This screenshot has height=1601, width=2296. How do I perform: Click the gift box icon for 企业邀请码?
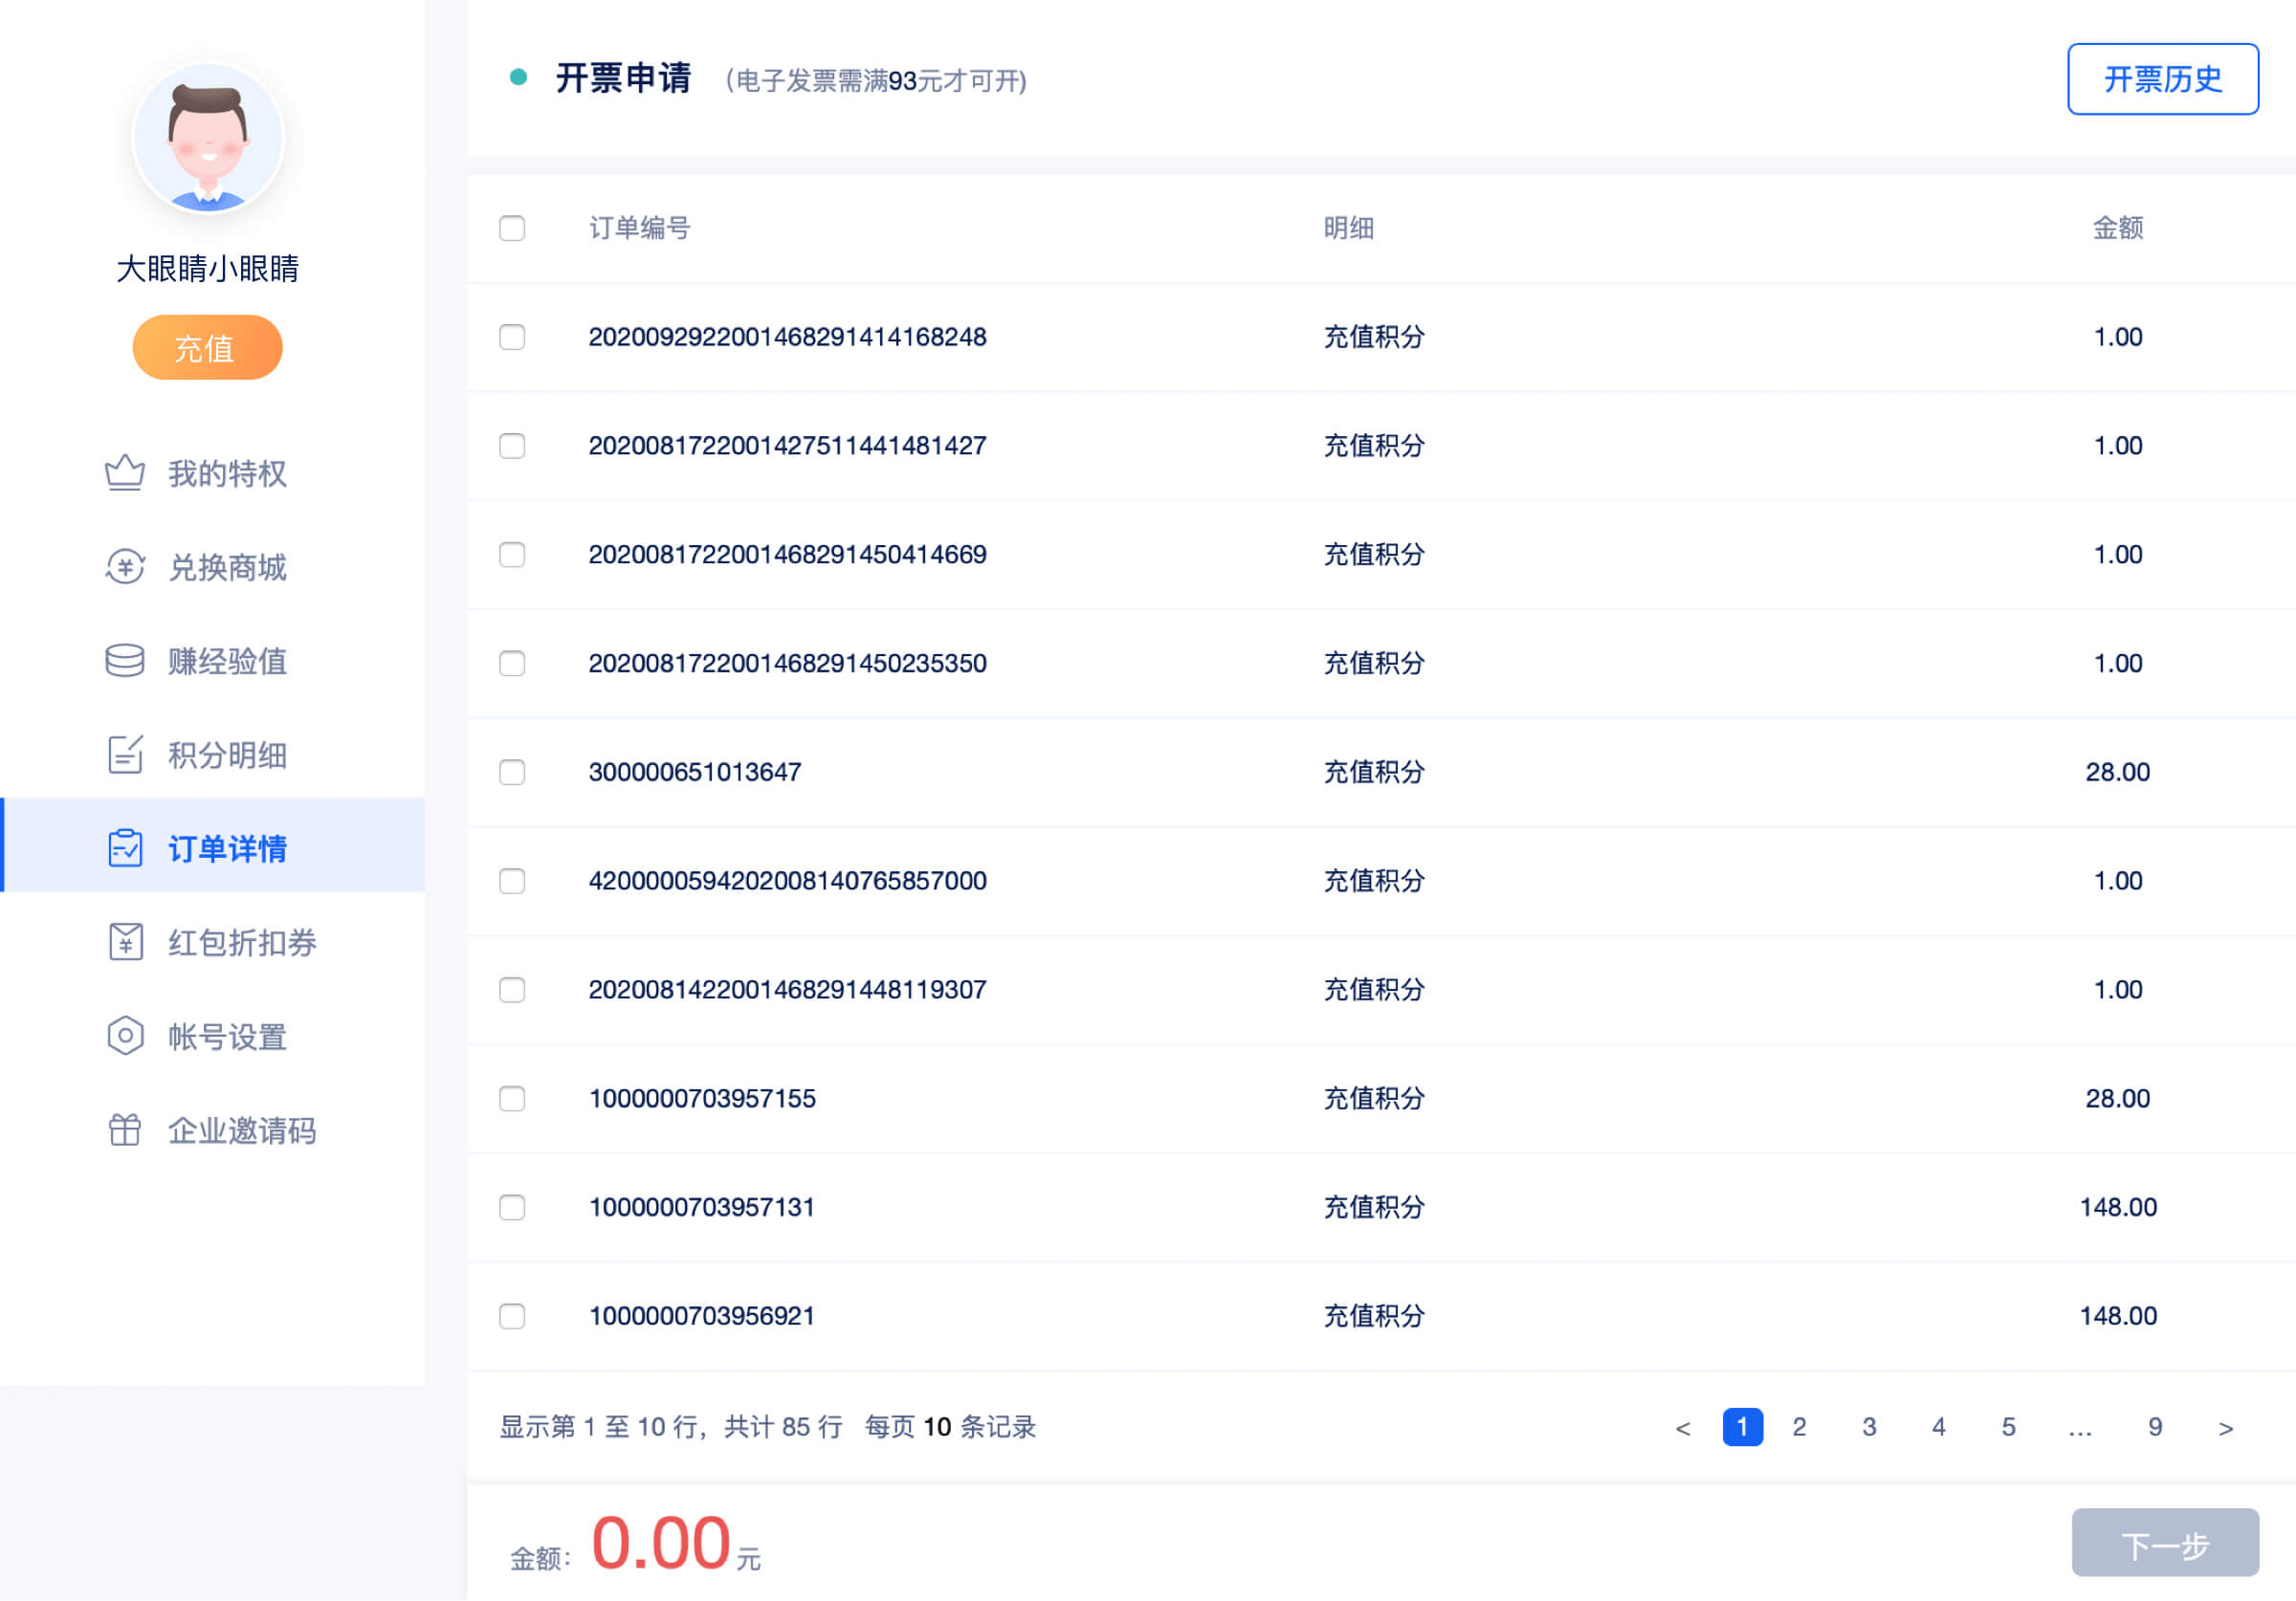[x=125, y=1130]
